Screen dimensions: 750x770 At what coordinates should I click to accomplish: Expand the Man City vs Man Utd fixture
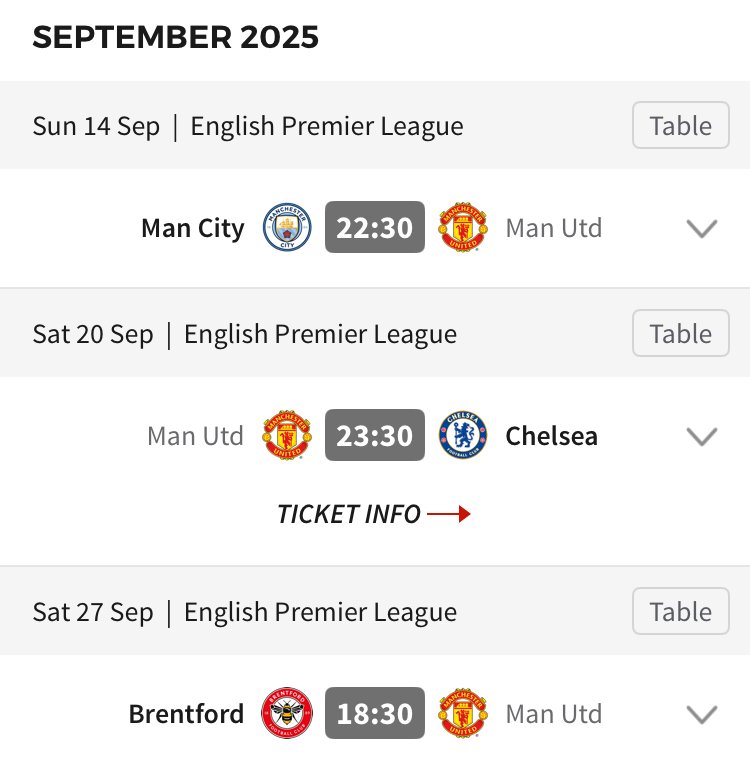point(701,228)
